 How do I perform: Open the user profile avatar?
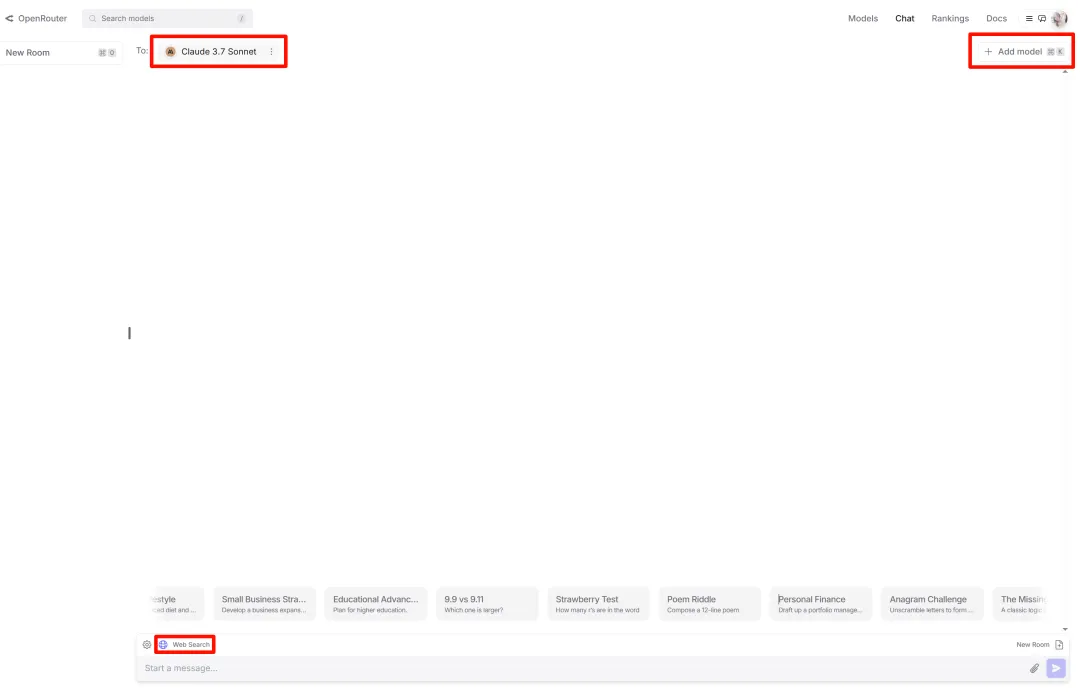[x=1060, y=18]
